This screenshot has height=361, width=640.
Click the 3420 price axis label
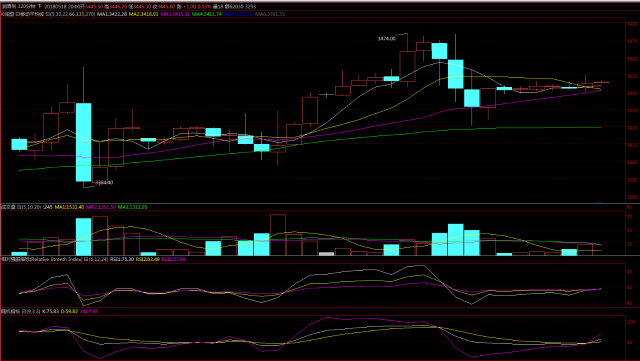[632, 128]
